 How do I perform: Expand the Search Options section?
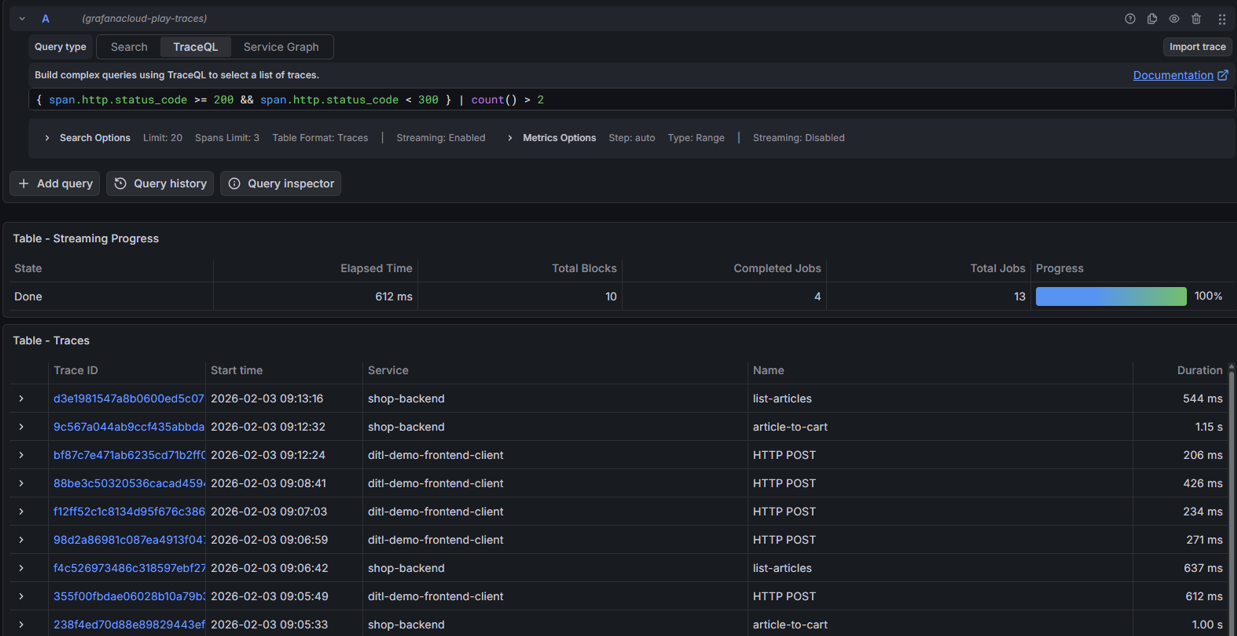(x=47, y=138)
